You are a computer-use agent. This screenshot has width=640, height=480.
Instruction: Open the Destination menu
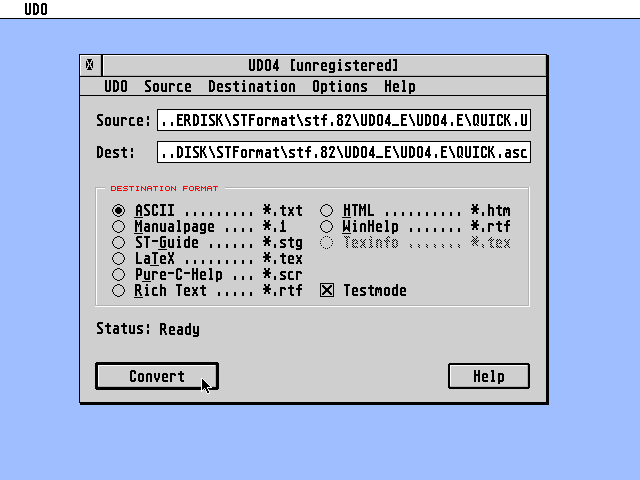coord(252,87)
